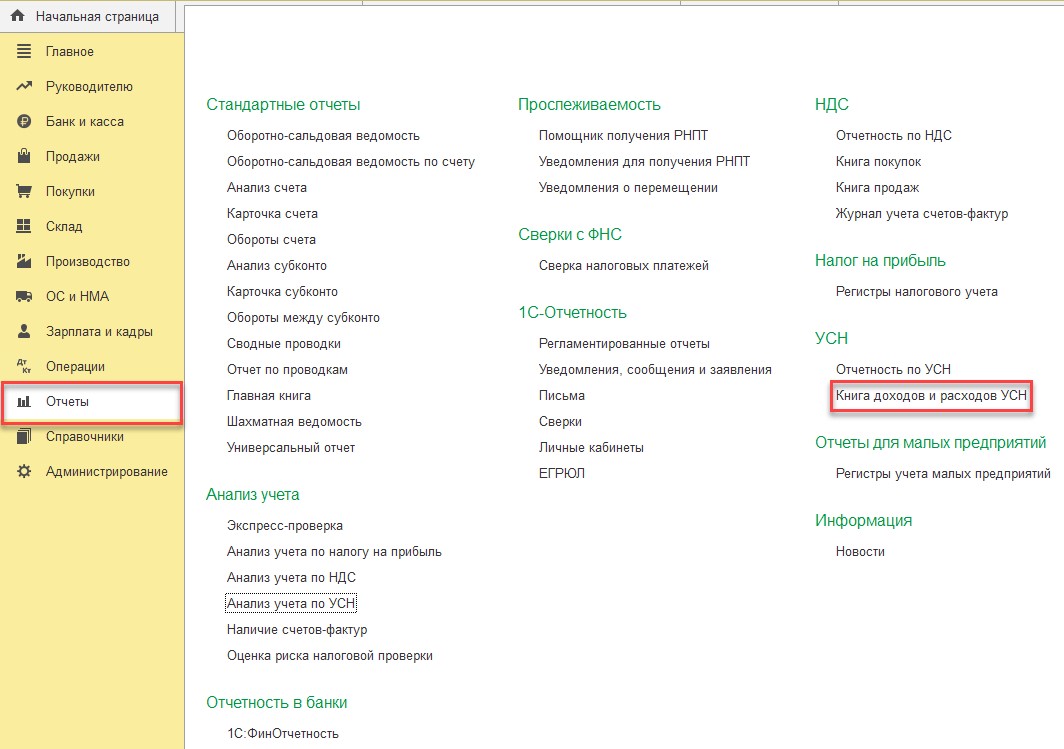Viewport: 1064px width, 749px height.
Task: Click the ruble coin icon for Банк и касса
Action: (x=24, y=121)
